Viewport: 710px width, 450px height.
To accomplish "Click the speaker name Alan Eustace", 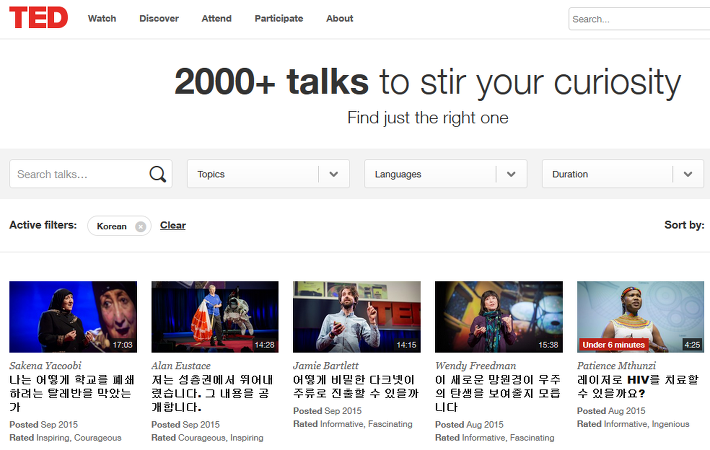I will click(181, 366).
